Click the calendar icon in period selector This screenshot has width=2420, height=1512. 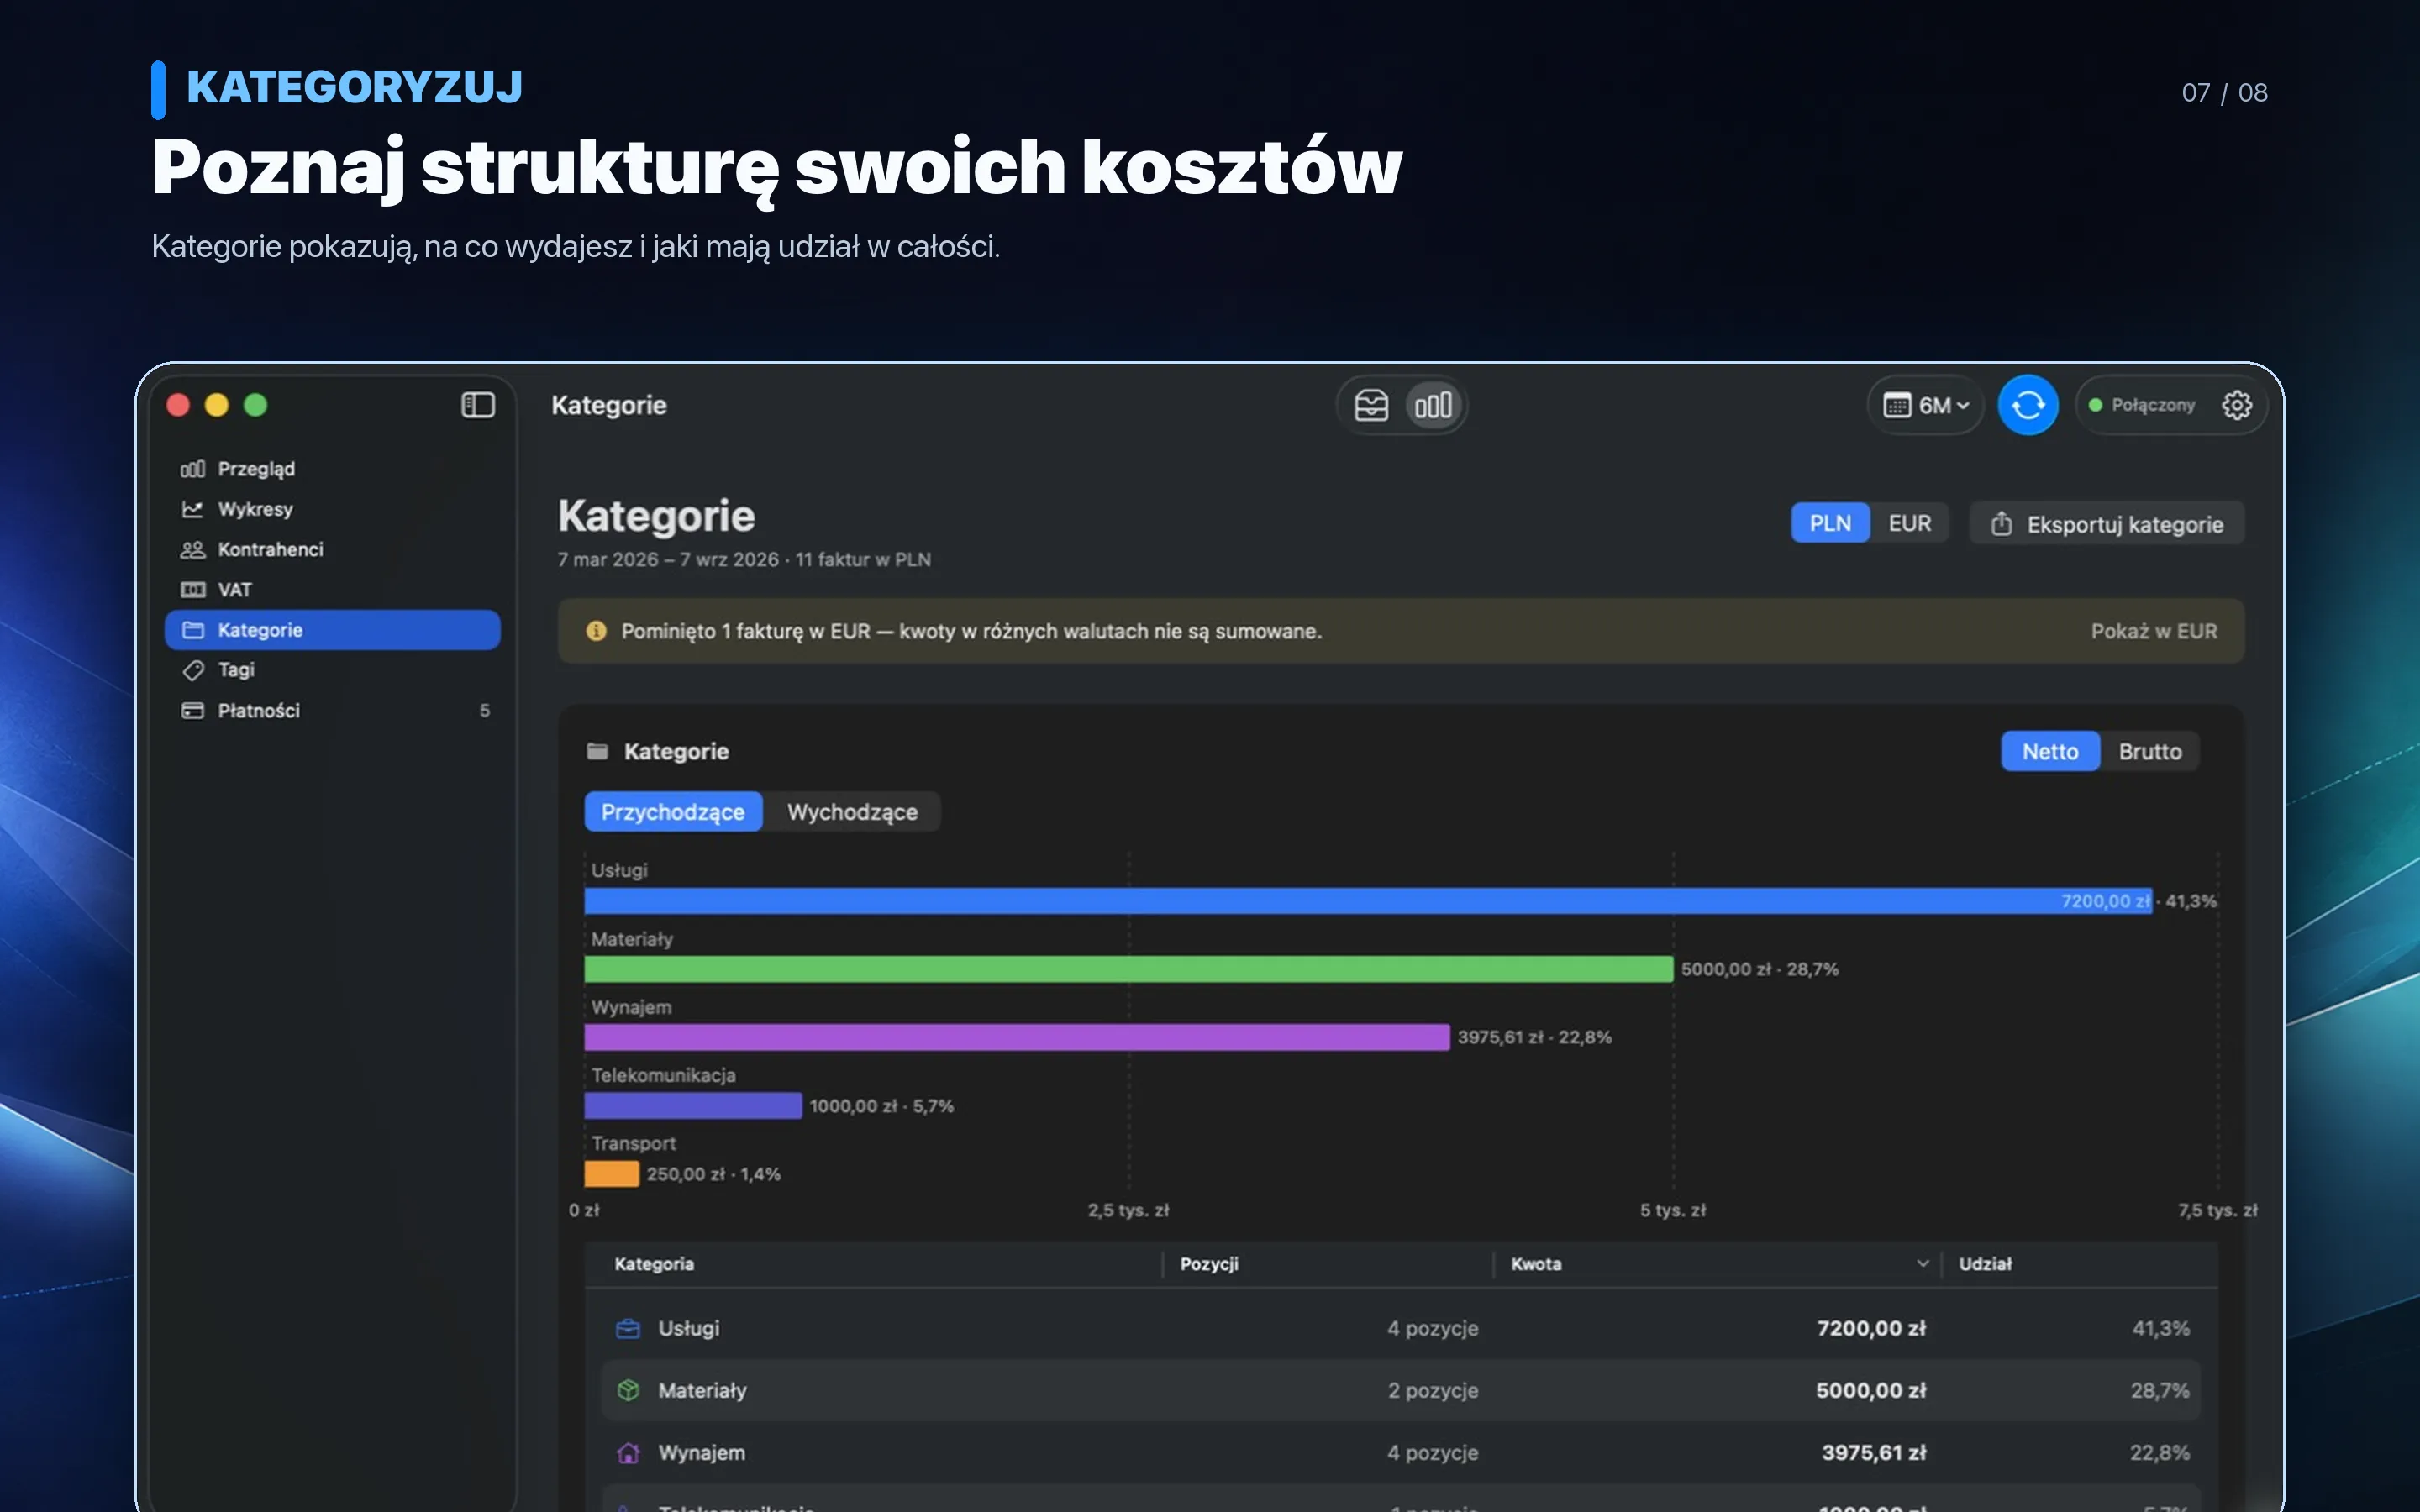(1896, 405)
